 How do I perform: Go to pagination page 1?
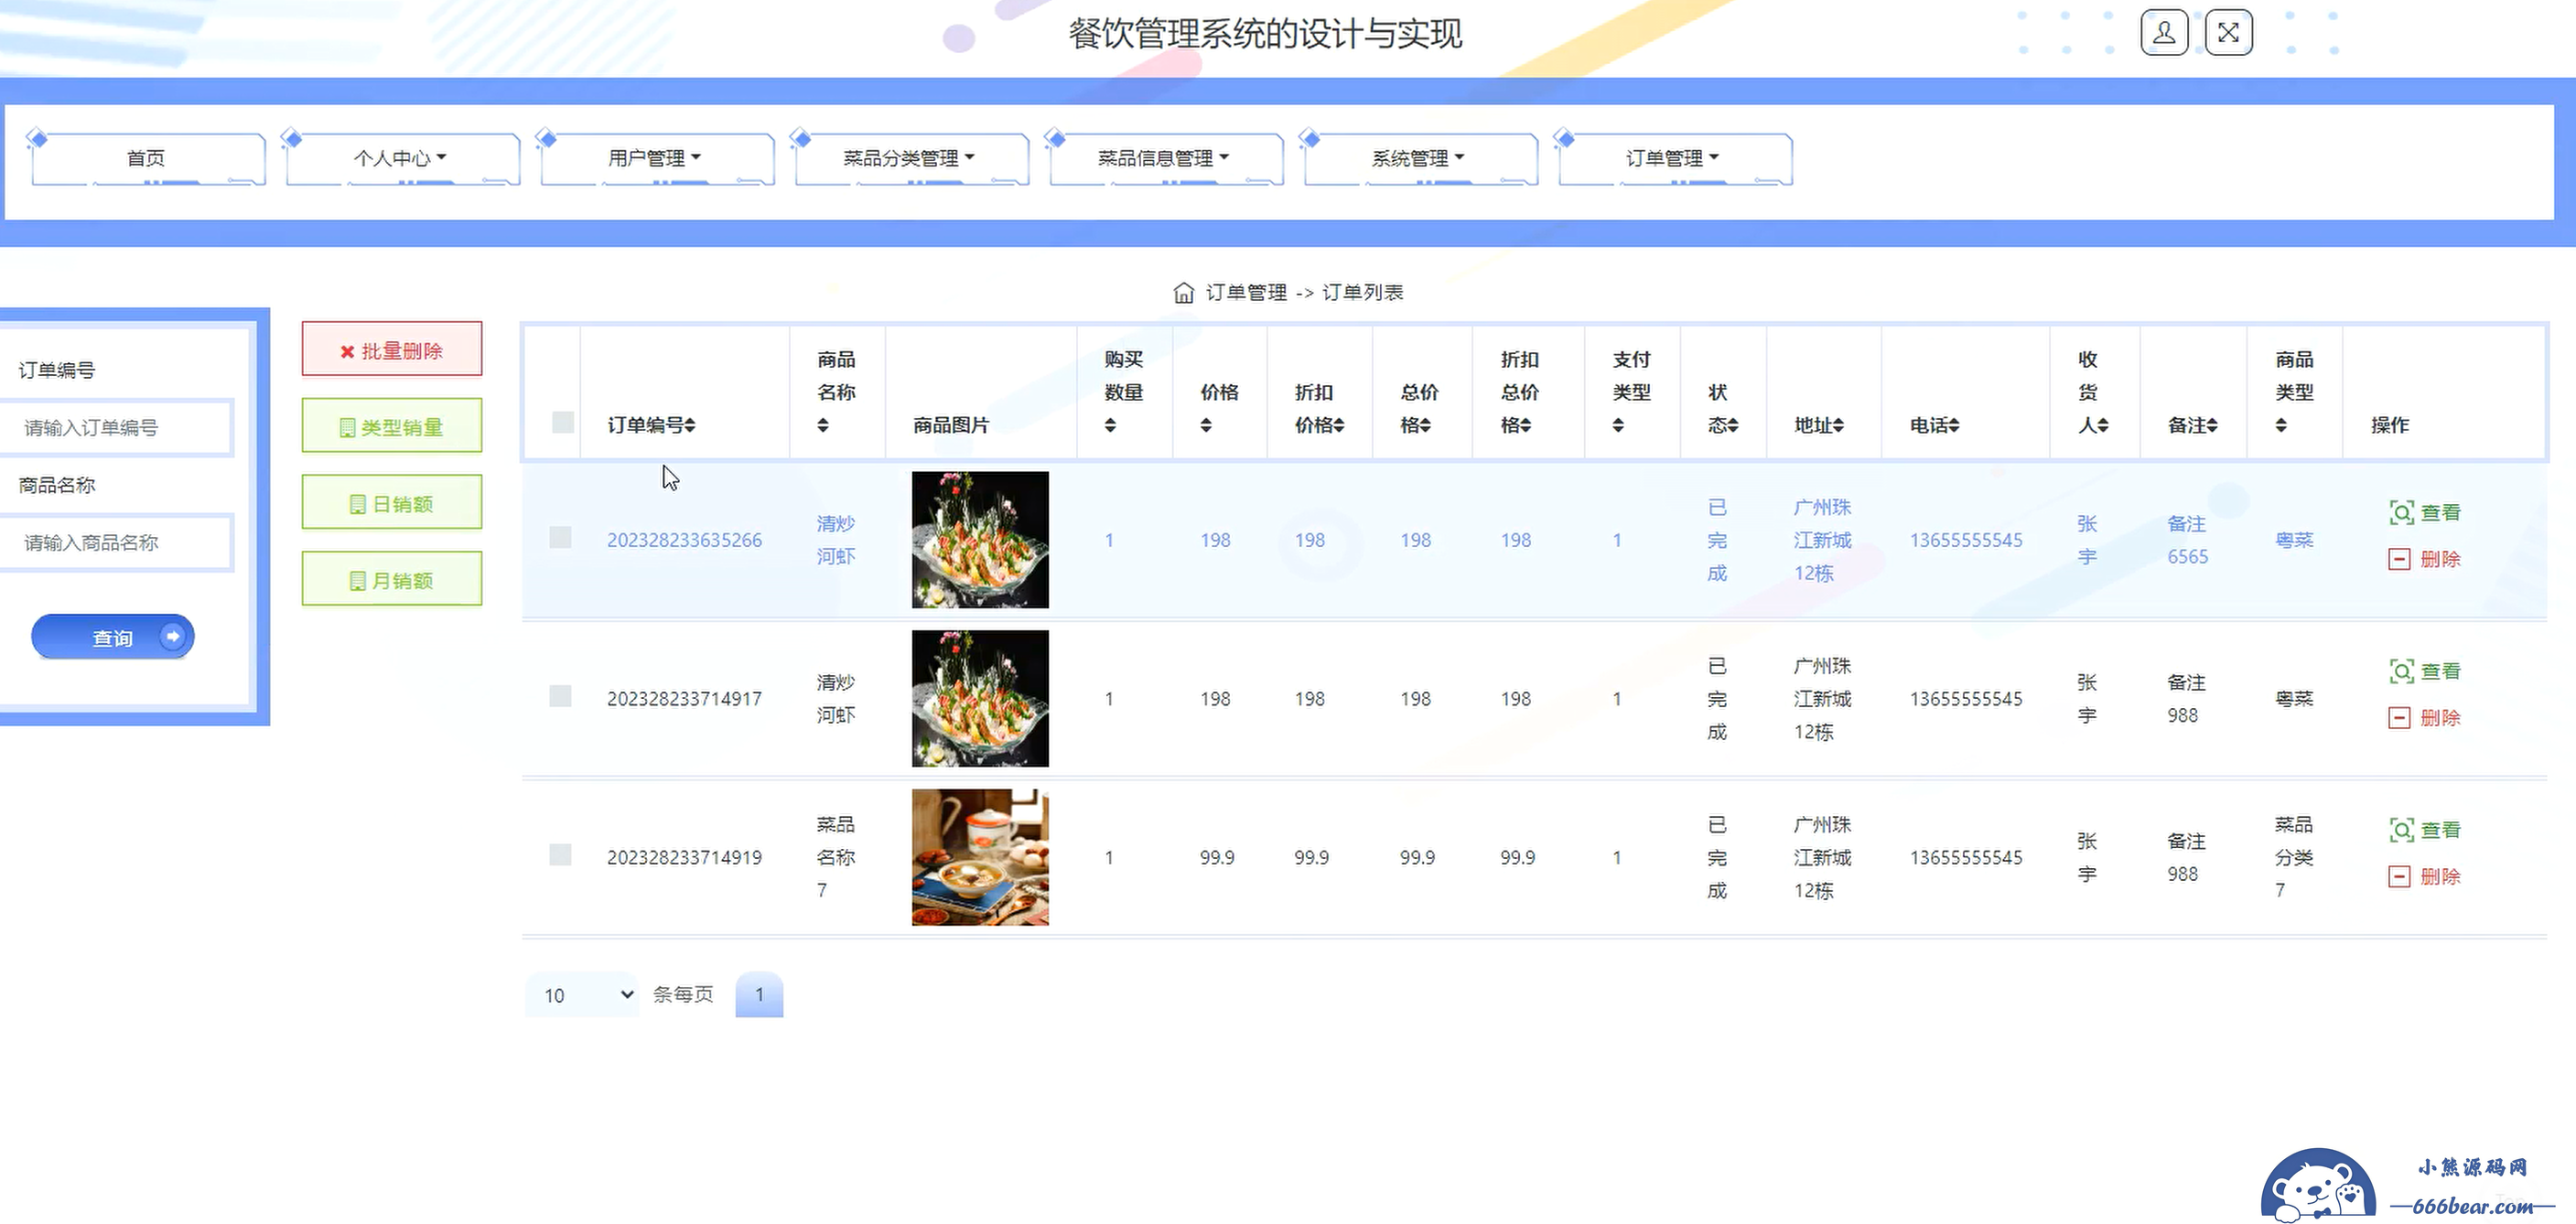point(759,995)
